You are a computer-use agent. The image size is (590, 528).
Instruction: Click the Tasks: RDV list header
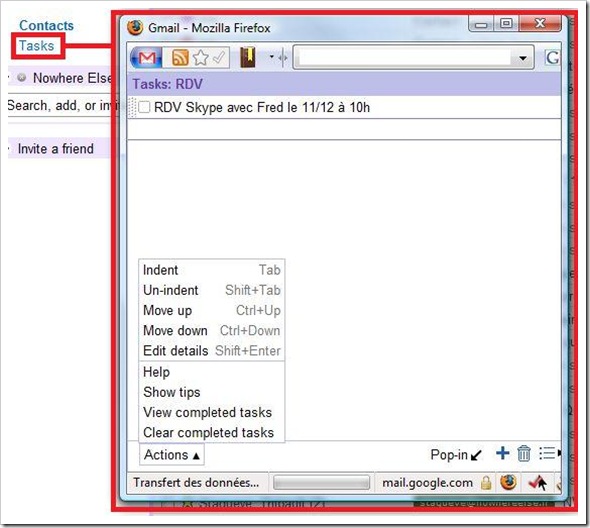(344, 84)
